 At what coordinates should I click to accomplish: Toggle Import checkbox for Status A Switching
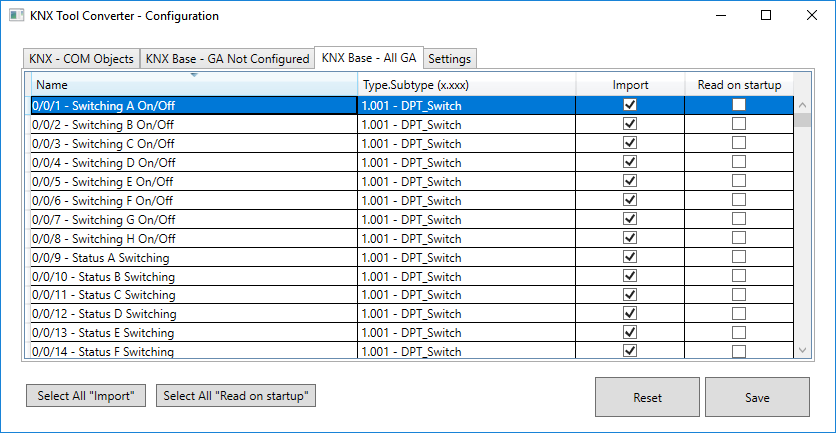tap(630, 257)
